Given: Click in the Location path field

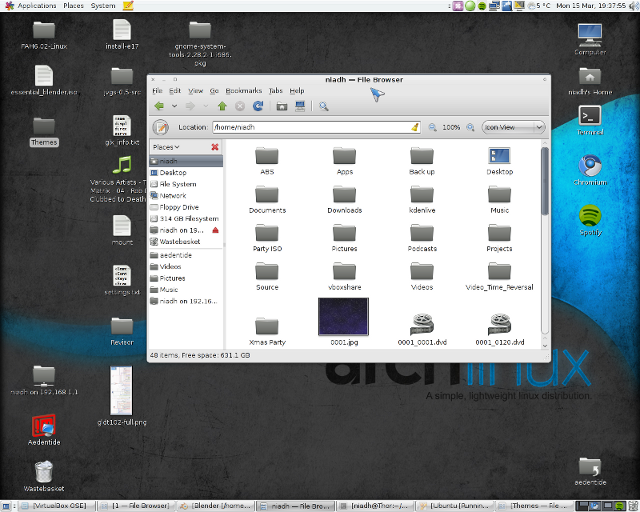Looking at the screenshot, I should tap(316, 127).
